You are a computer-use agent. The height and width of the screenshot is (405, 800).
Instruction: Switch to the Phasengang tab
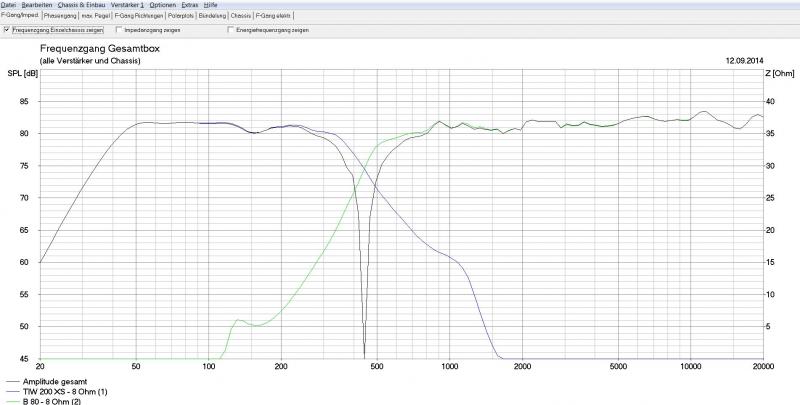(x=61, y=17)
